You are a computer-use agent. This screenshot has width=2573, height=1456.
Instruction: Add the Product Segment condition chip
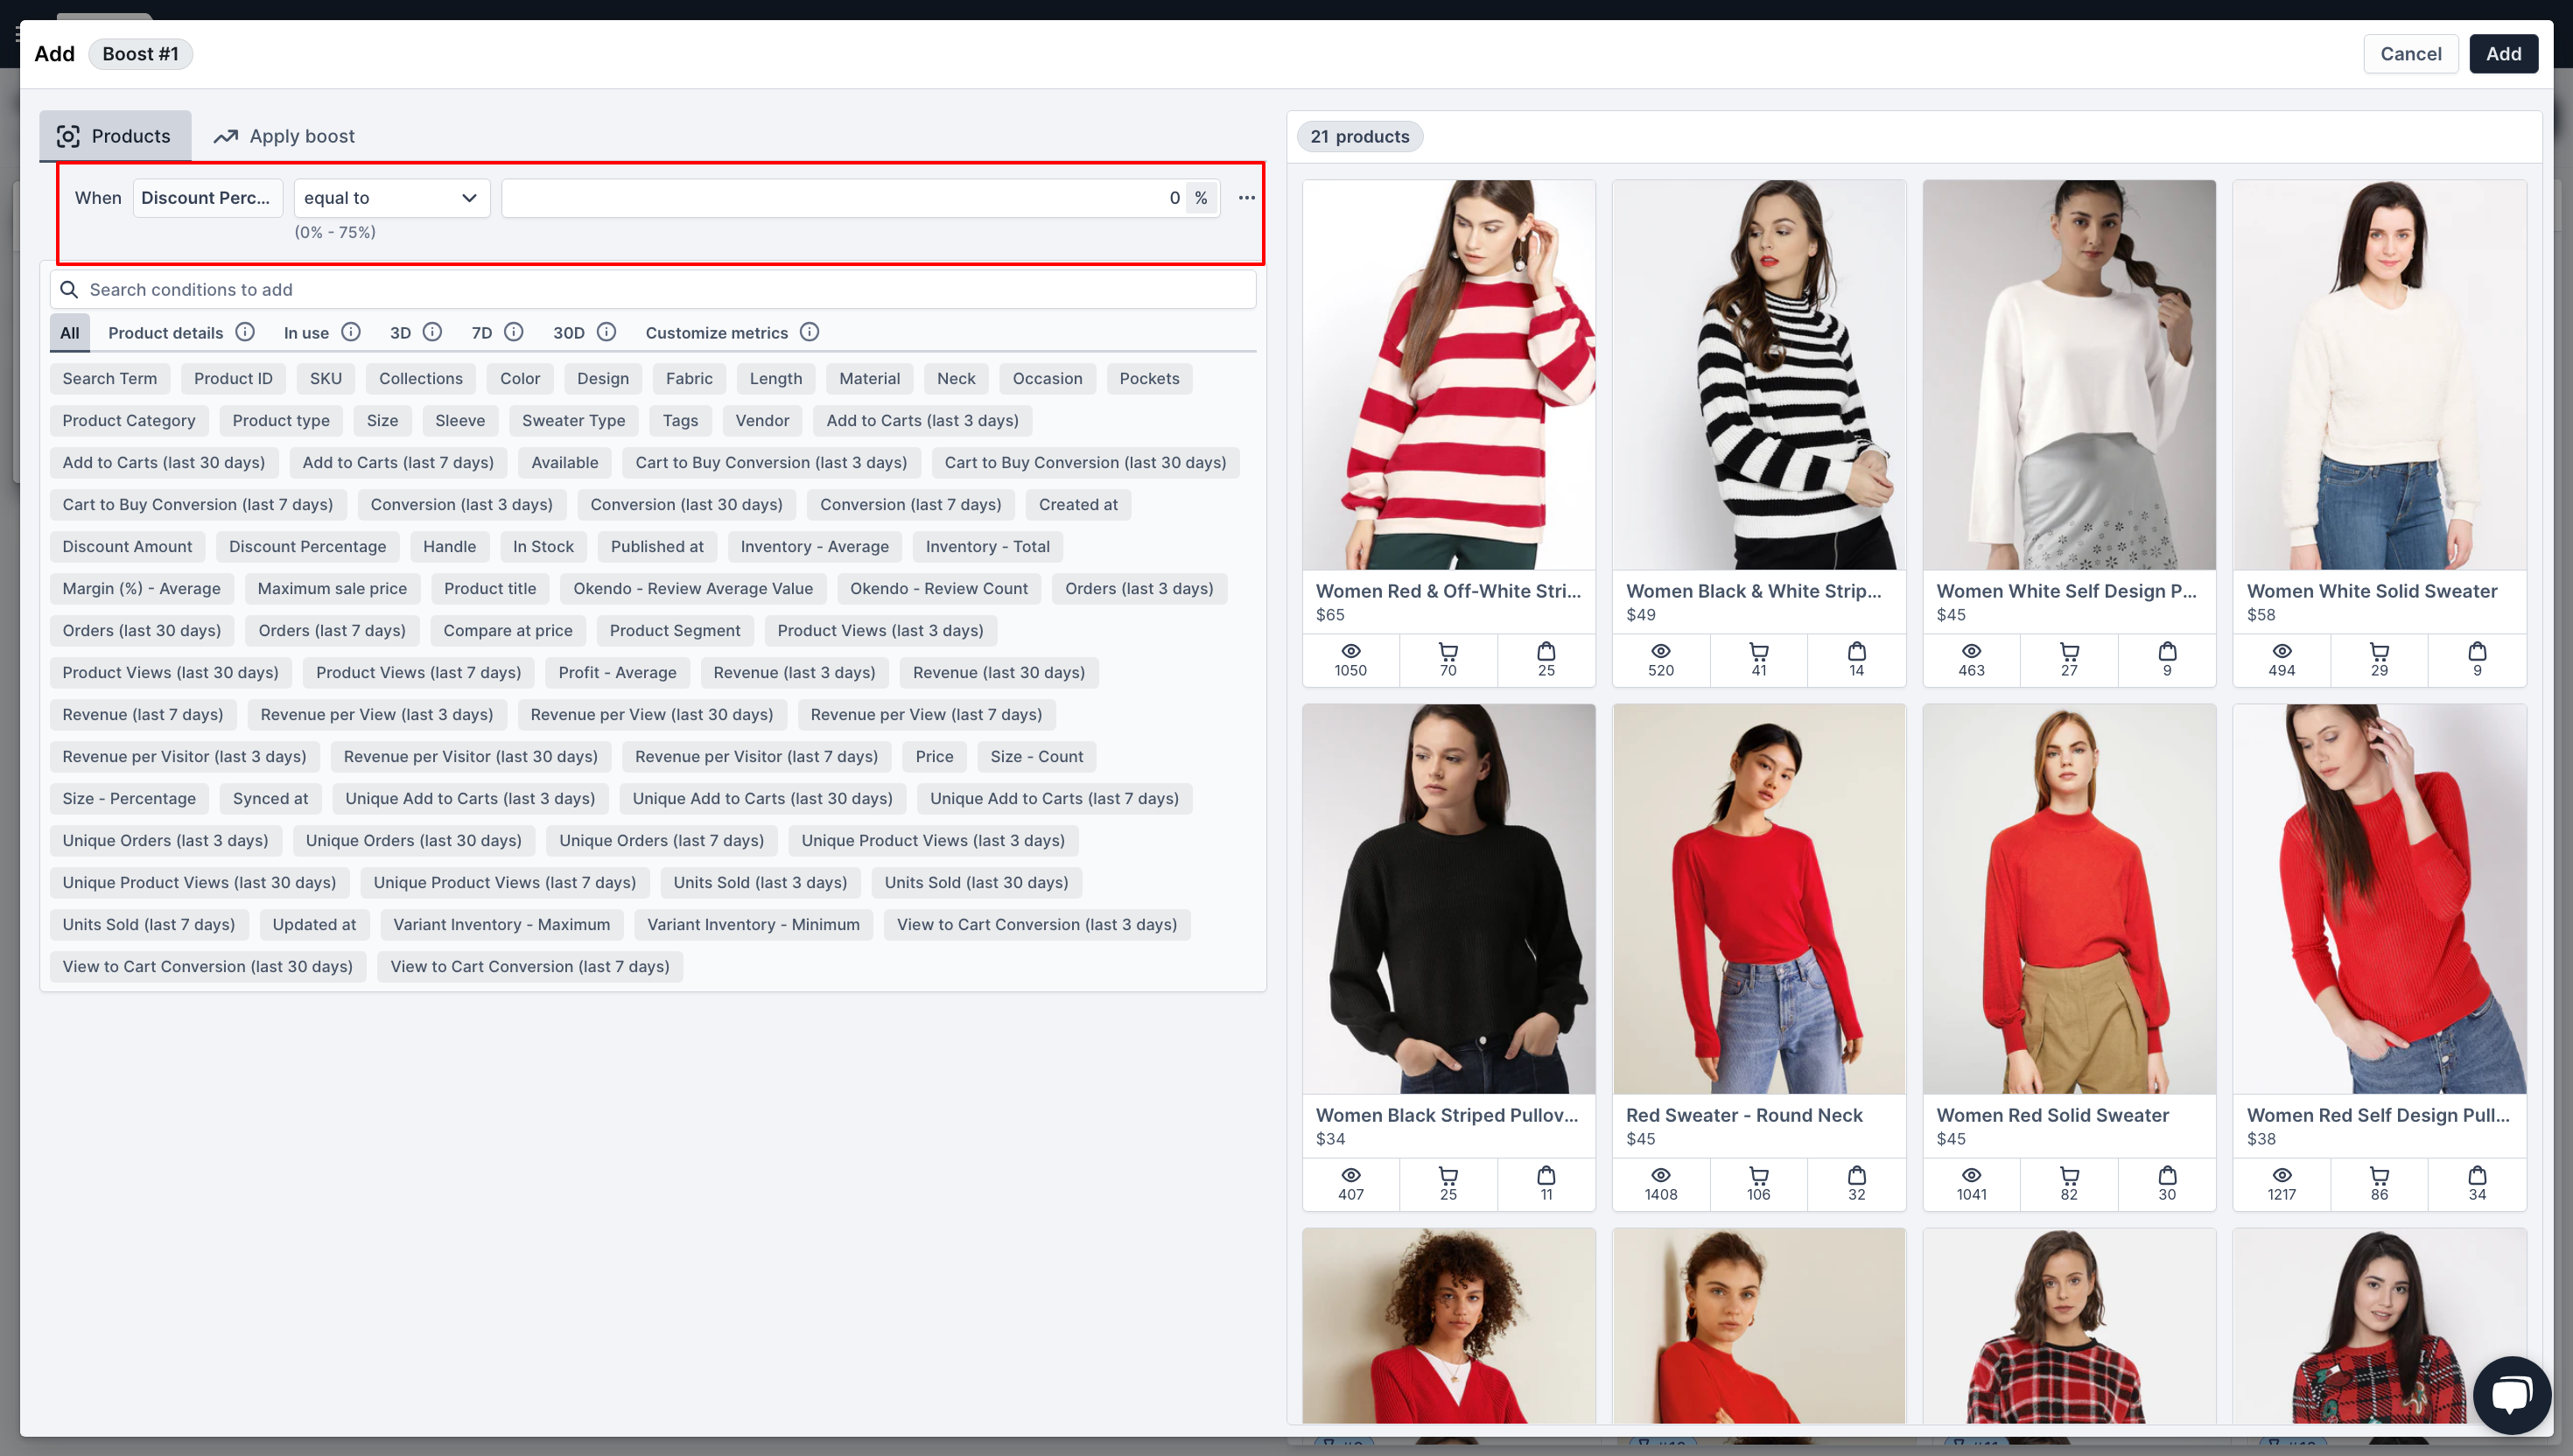tap(675, 630)
